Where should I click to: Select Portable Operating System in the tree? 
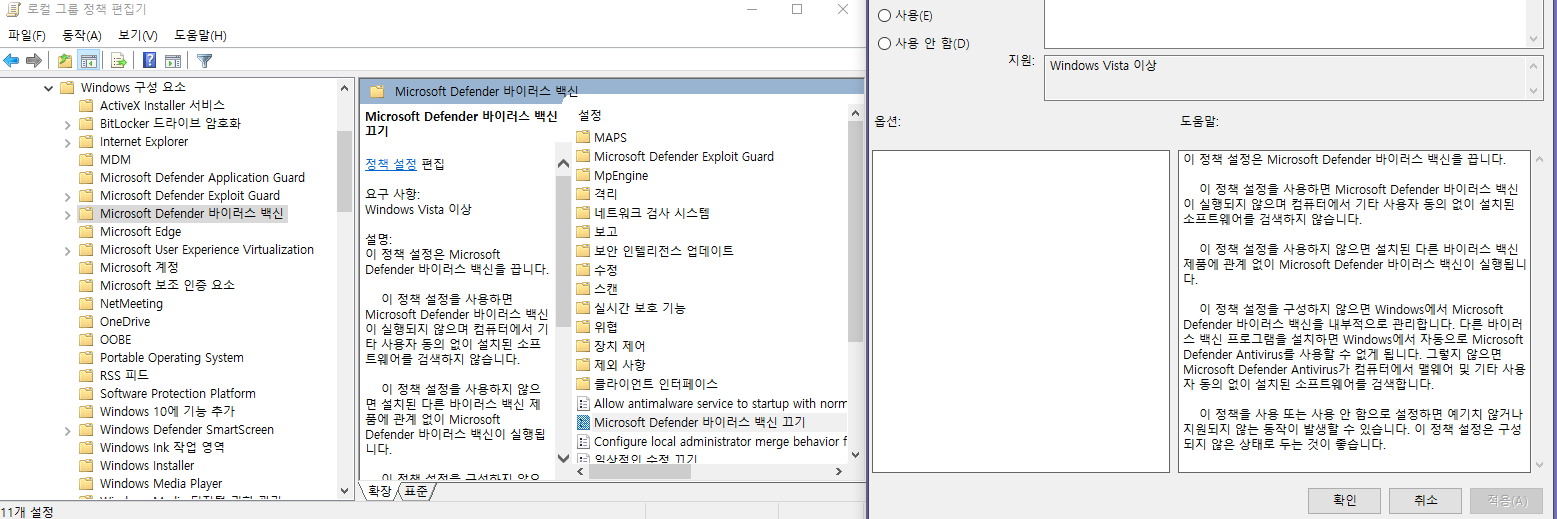pos(171,357)
